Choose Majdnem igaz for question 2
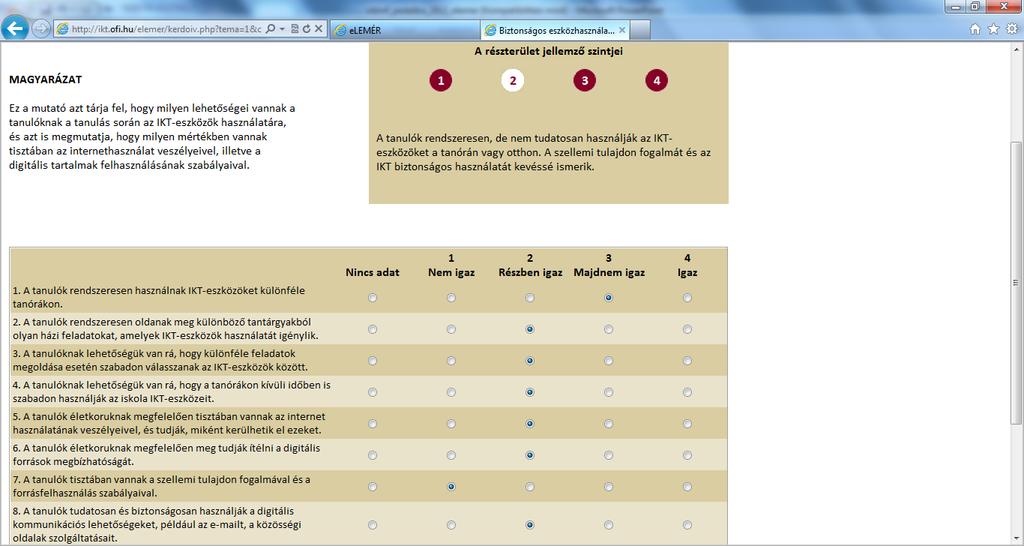 coord(609,329)
